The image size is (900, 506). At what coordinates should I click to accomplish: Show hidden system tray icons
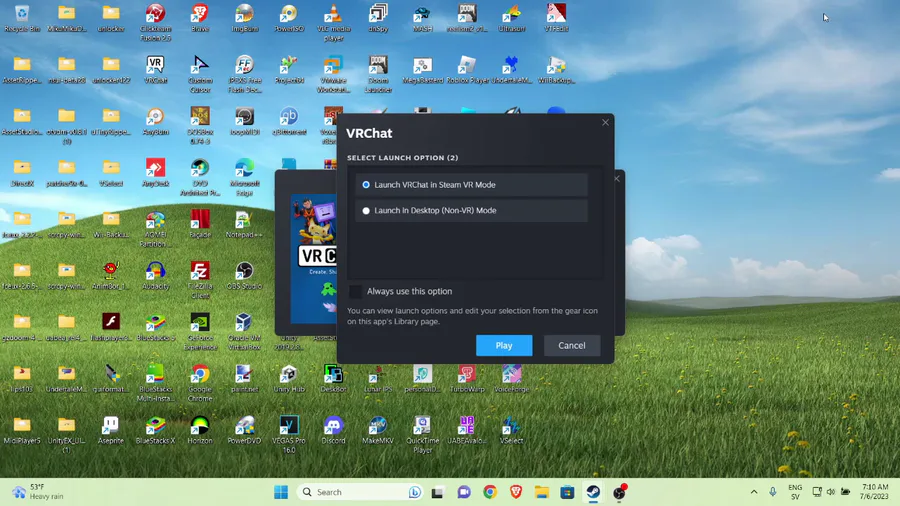coord(754,492)
